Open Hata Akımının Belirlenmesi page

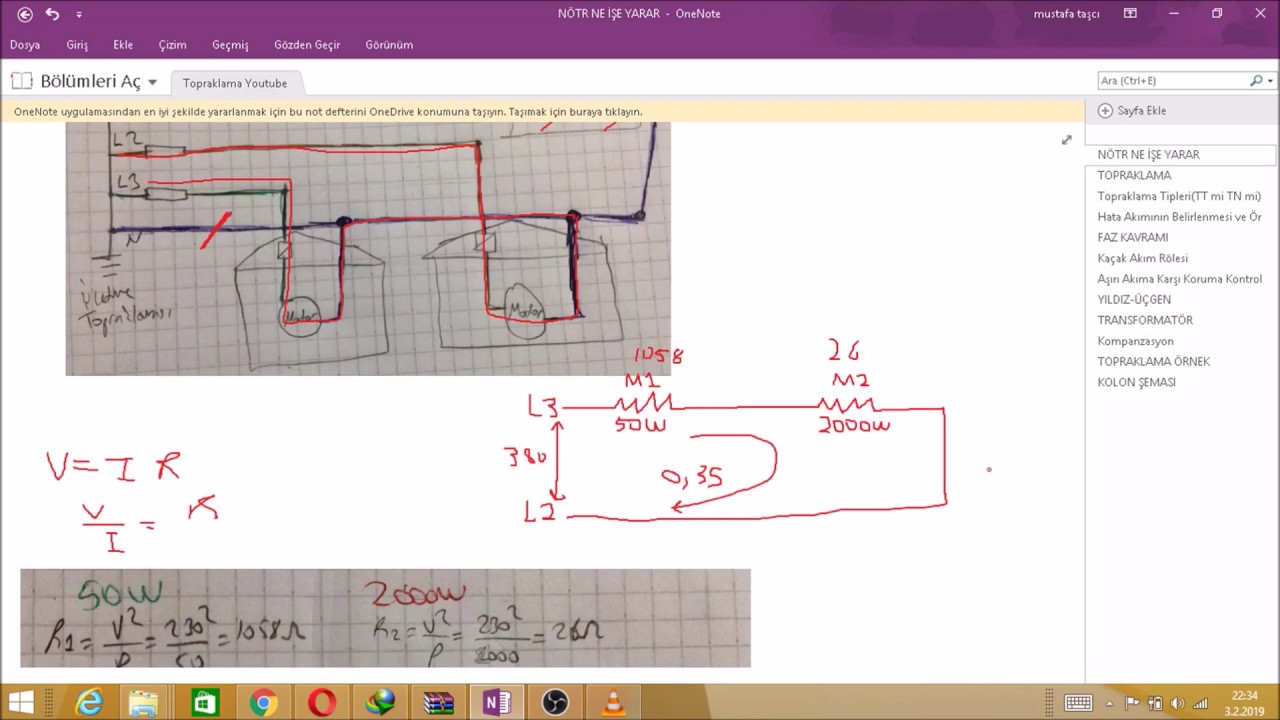[x=1180, y=217]
